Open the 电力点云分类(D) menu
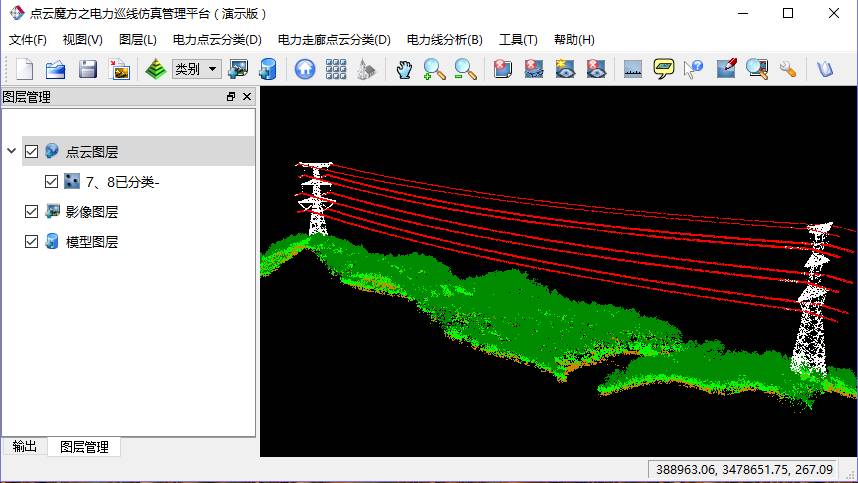Image resolution: width=858 pixels, height=483 pixels. click(216, 40)
